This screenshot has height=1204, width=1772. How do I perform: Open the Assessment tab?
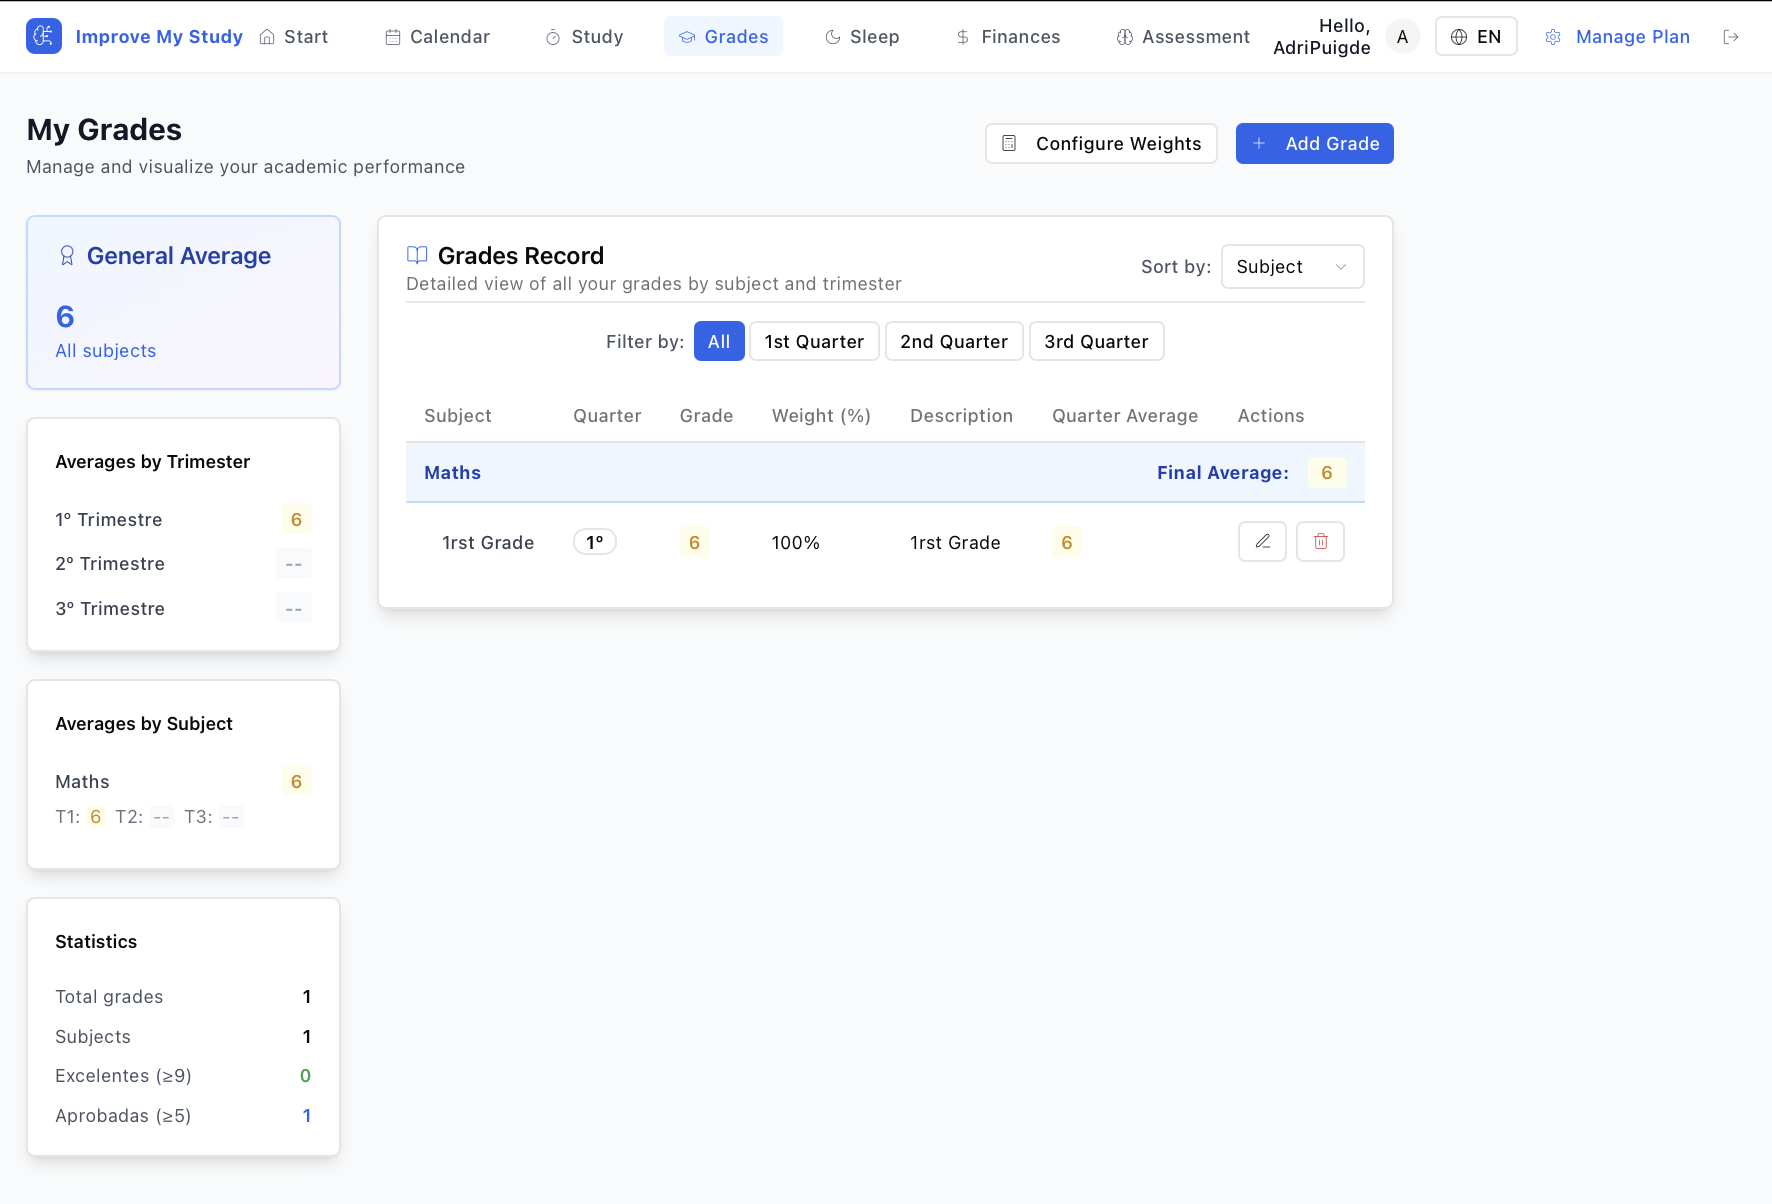[1183, 37]
